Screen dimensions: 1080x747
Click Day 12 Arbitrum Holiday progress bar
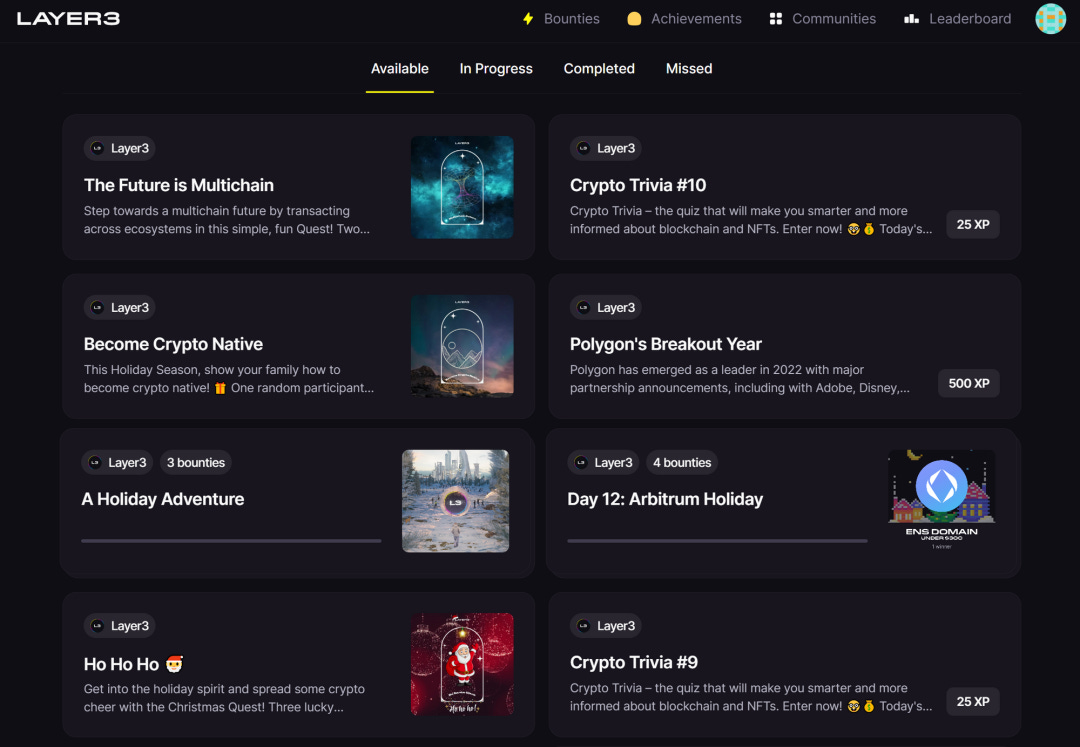(x=718, y=541)
